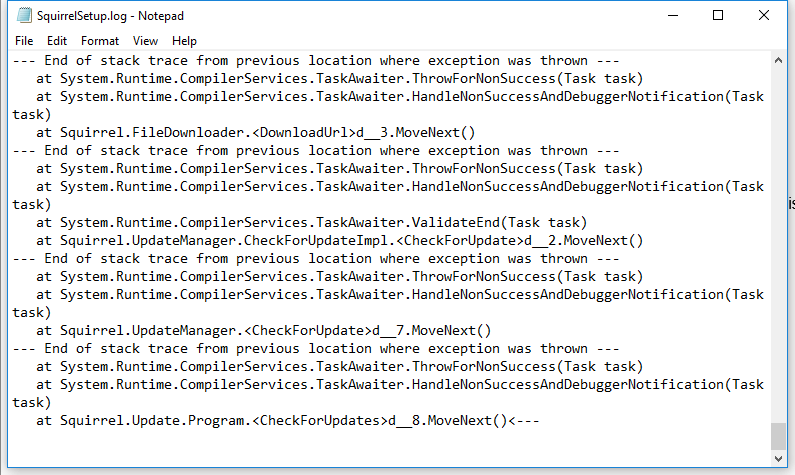Screen dimensions: 795x475
Task: Maximize the Notepad window
Action: click(718, 16)
